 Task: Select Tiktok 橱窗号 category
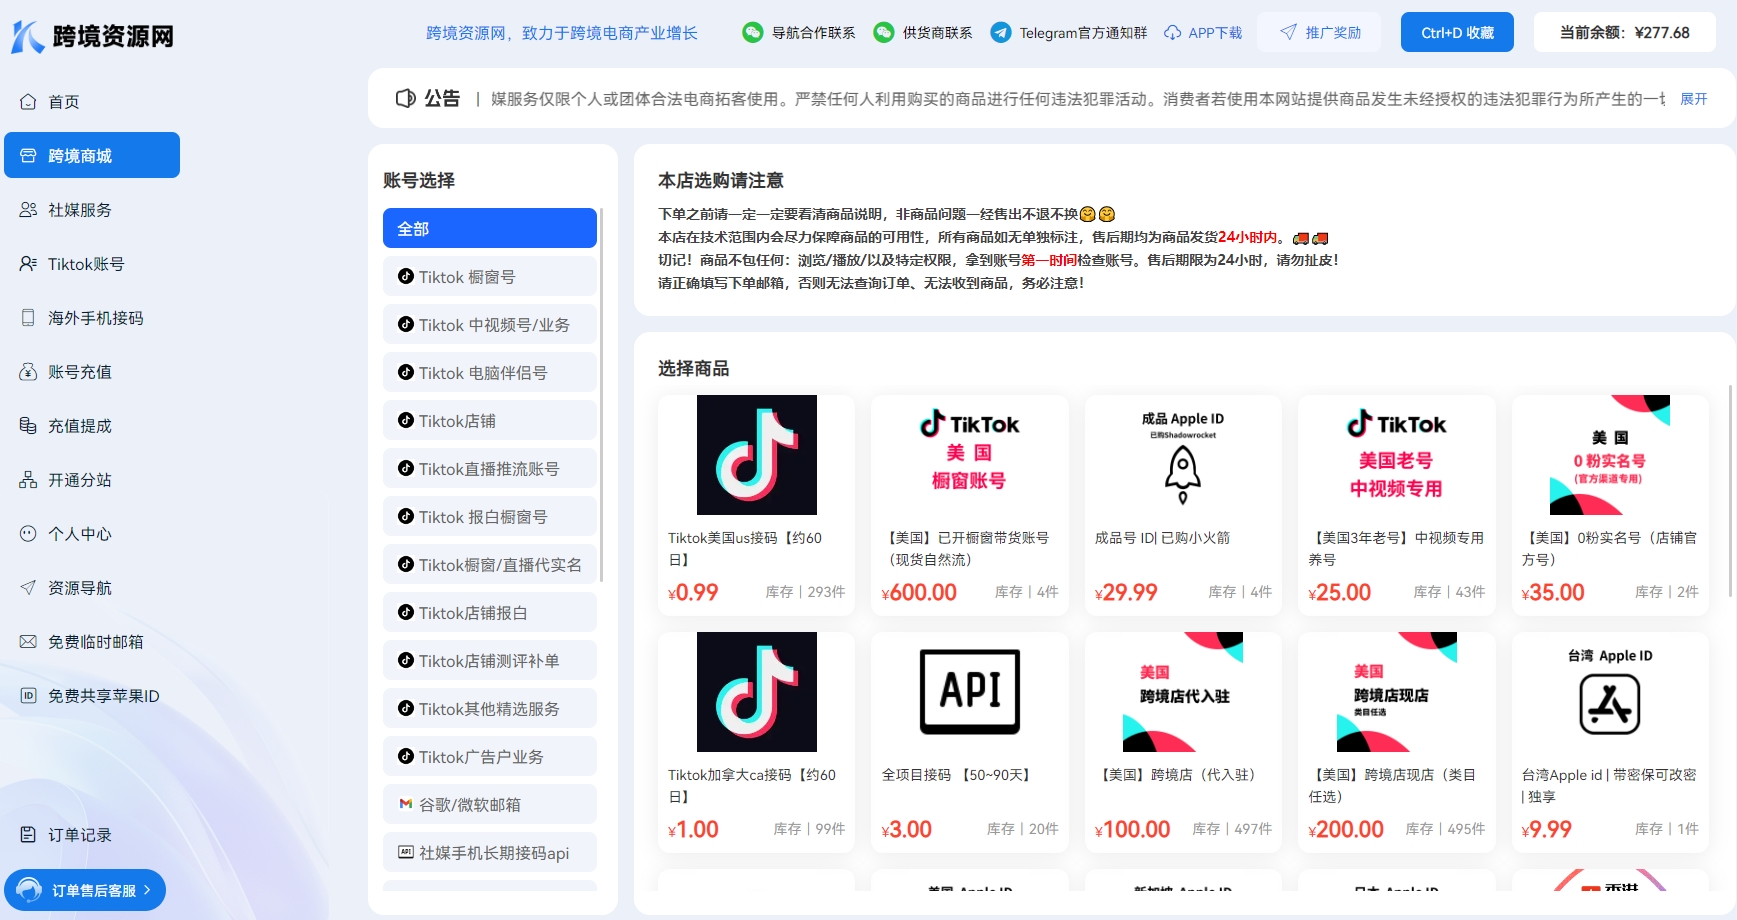click(x=490, y=276)
